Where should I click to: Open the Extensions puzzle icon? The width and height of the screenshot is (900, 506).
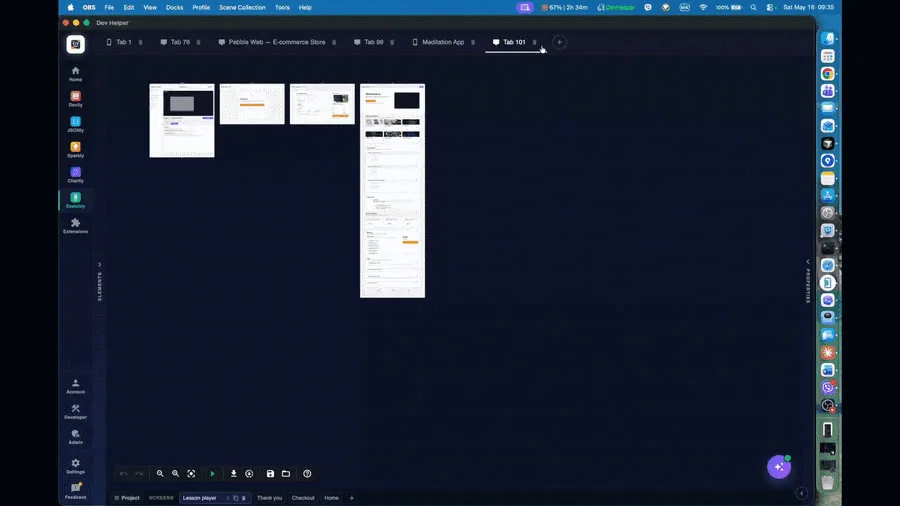coord(75,225)
